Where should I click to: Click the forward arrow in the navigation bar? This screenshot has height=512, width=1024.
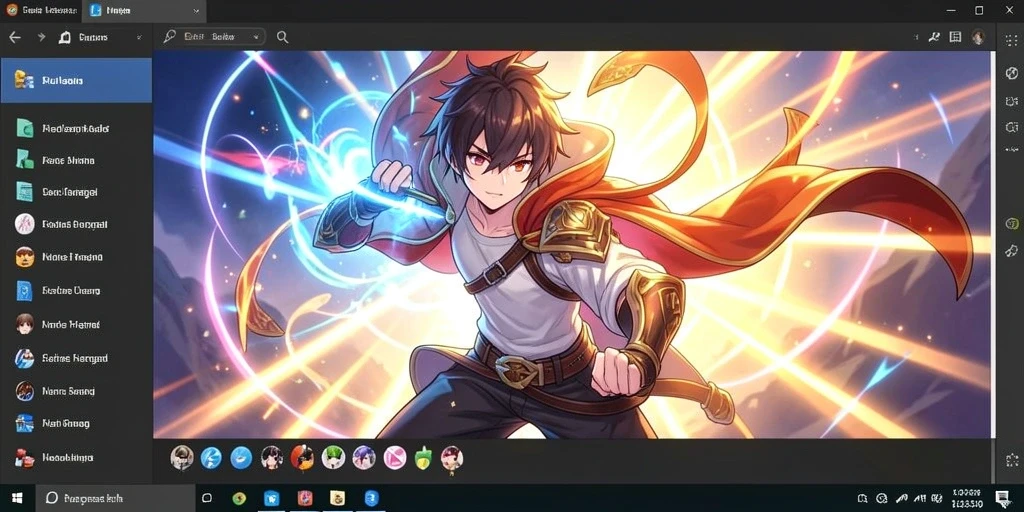[x=41, y=37]
